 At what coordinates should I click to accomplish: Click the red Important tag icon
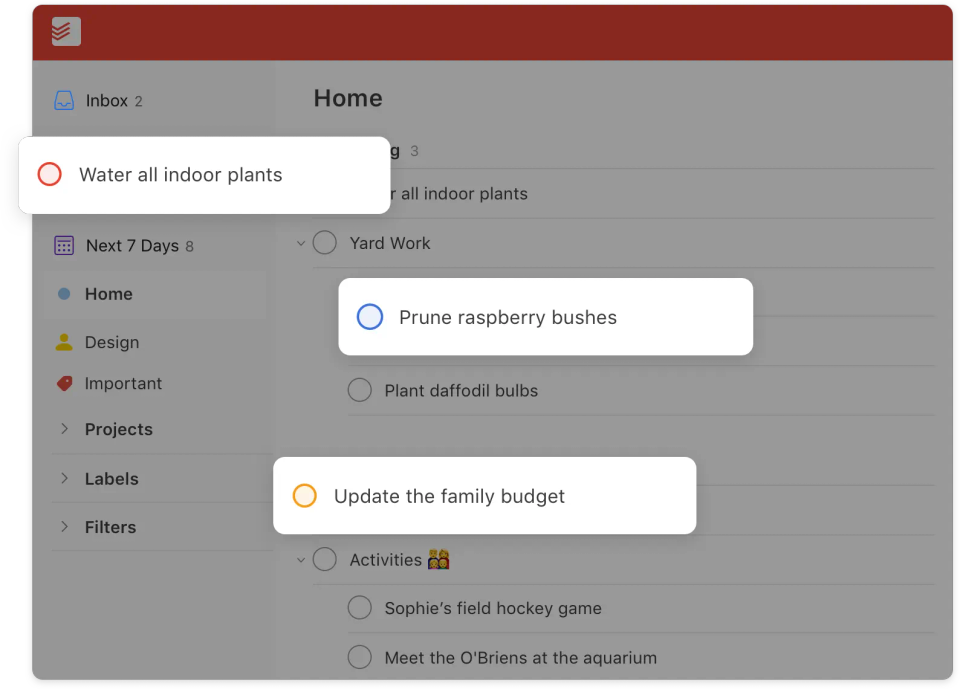pos(64,383)
